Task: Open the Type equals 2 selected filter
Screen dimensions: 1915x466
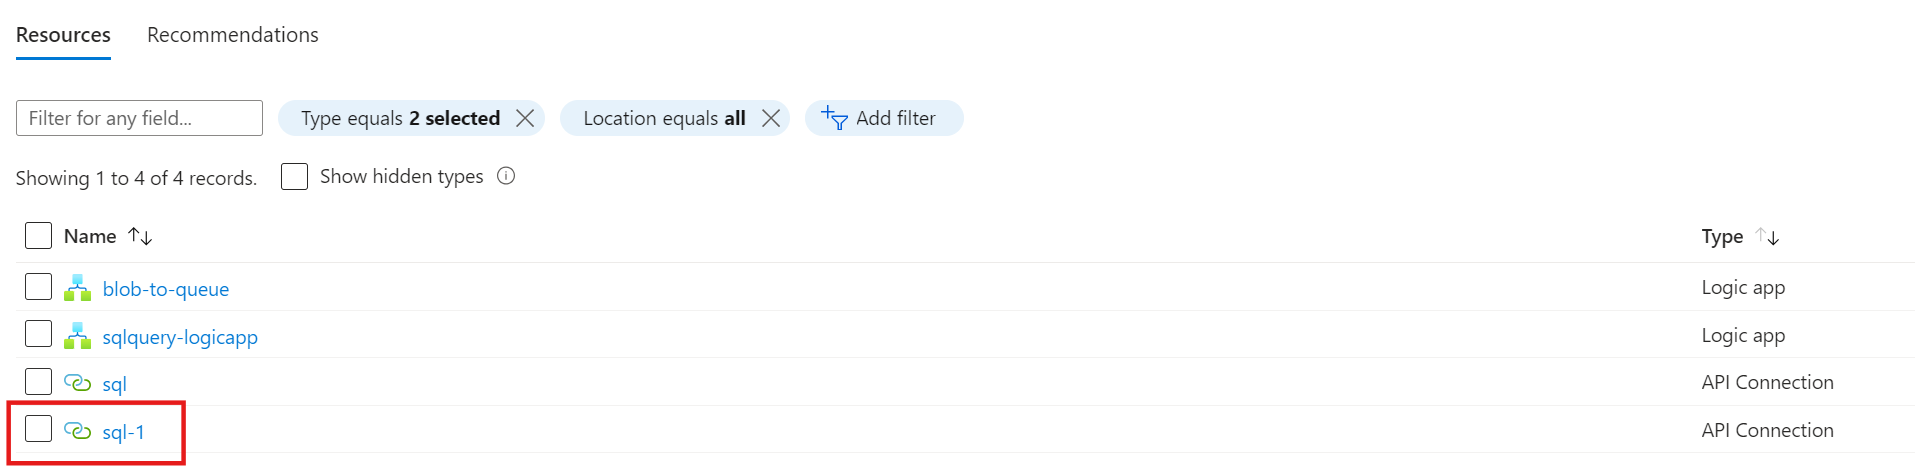Action: pos(400,118)
